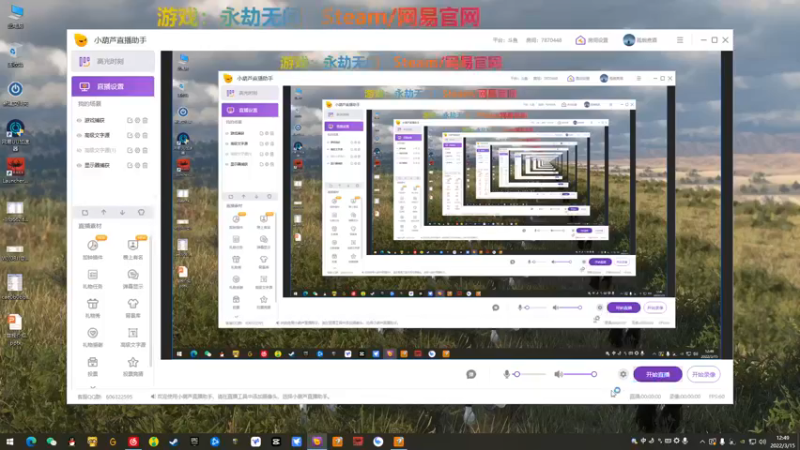Screen dimensions: 800x450
Task: Add the 投票 voting widget
Action: (93, 366)
